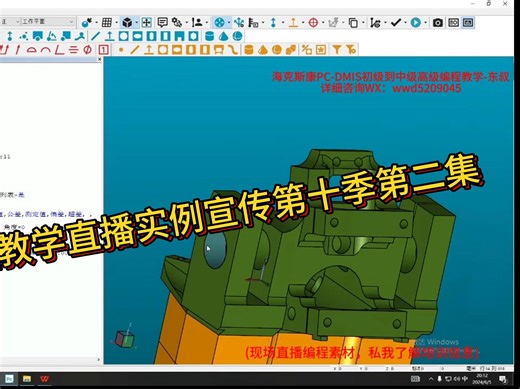The width and height of the screenshot is (520, 389).
Task: Select orange constructed cylinder icon
Action: point(249,50)
